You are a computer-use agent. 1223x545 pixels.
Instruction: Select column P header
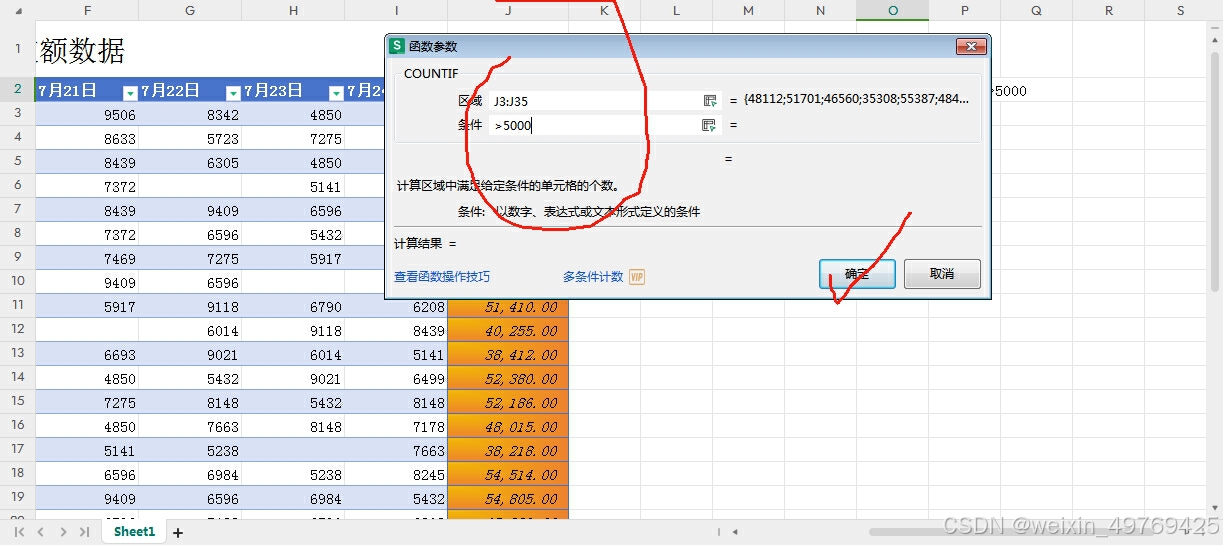[965, 10]
